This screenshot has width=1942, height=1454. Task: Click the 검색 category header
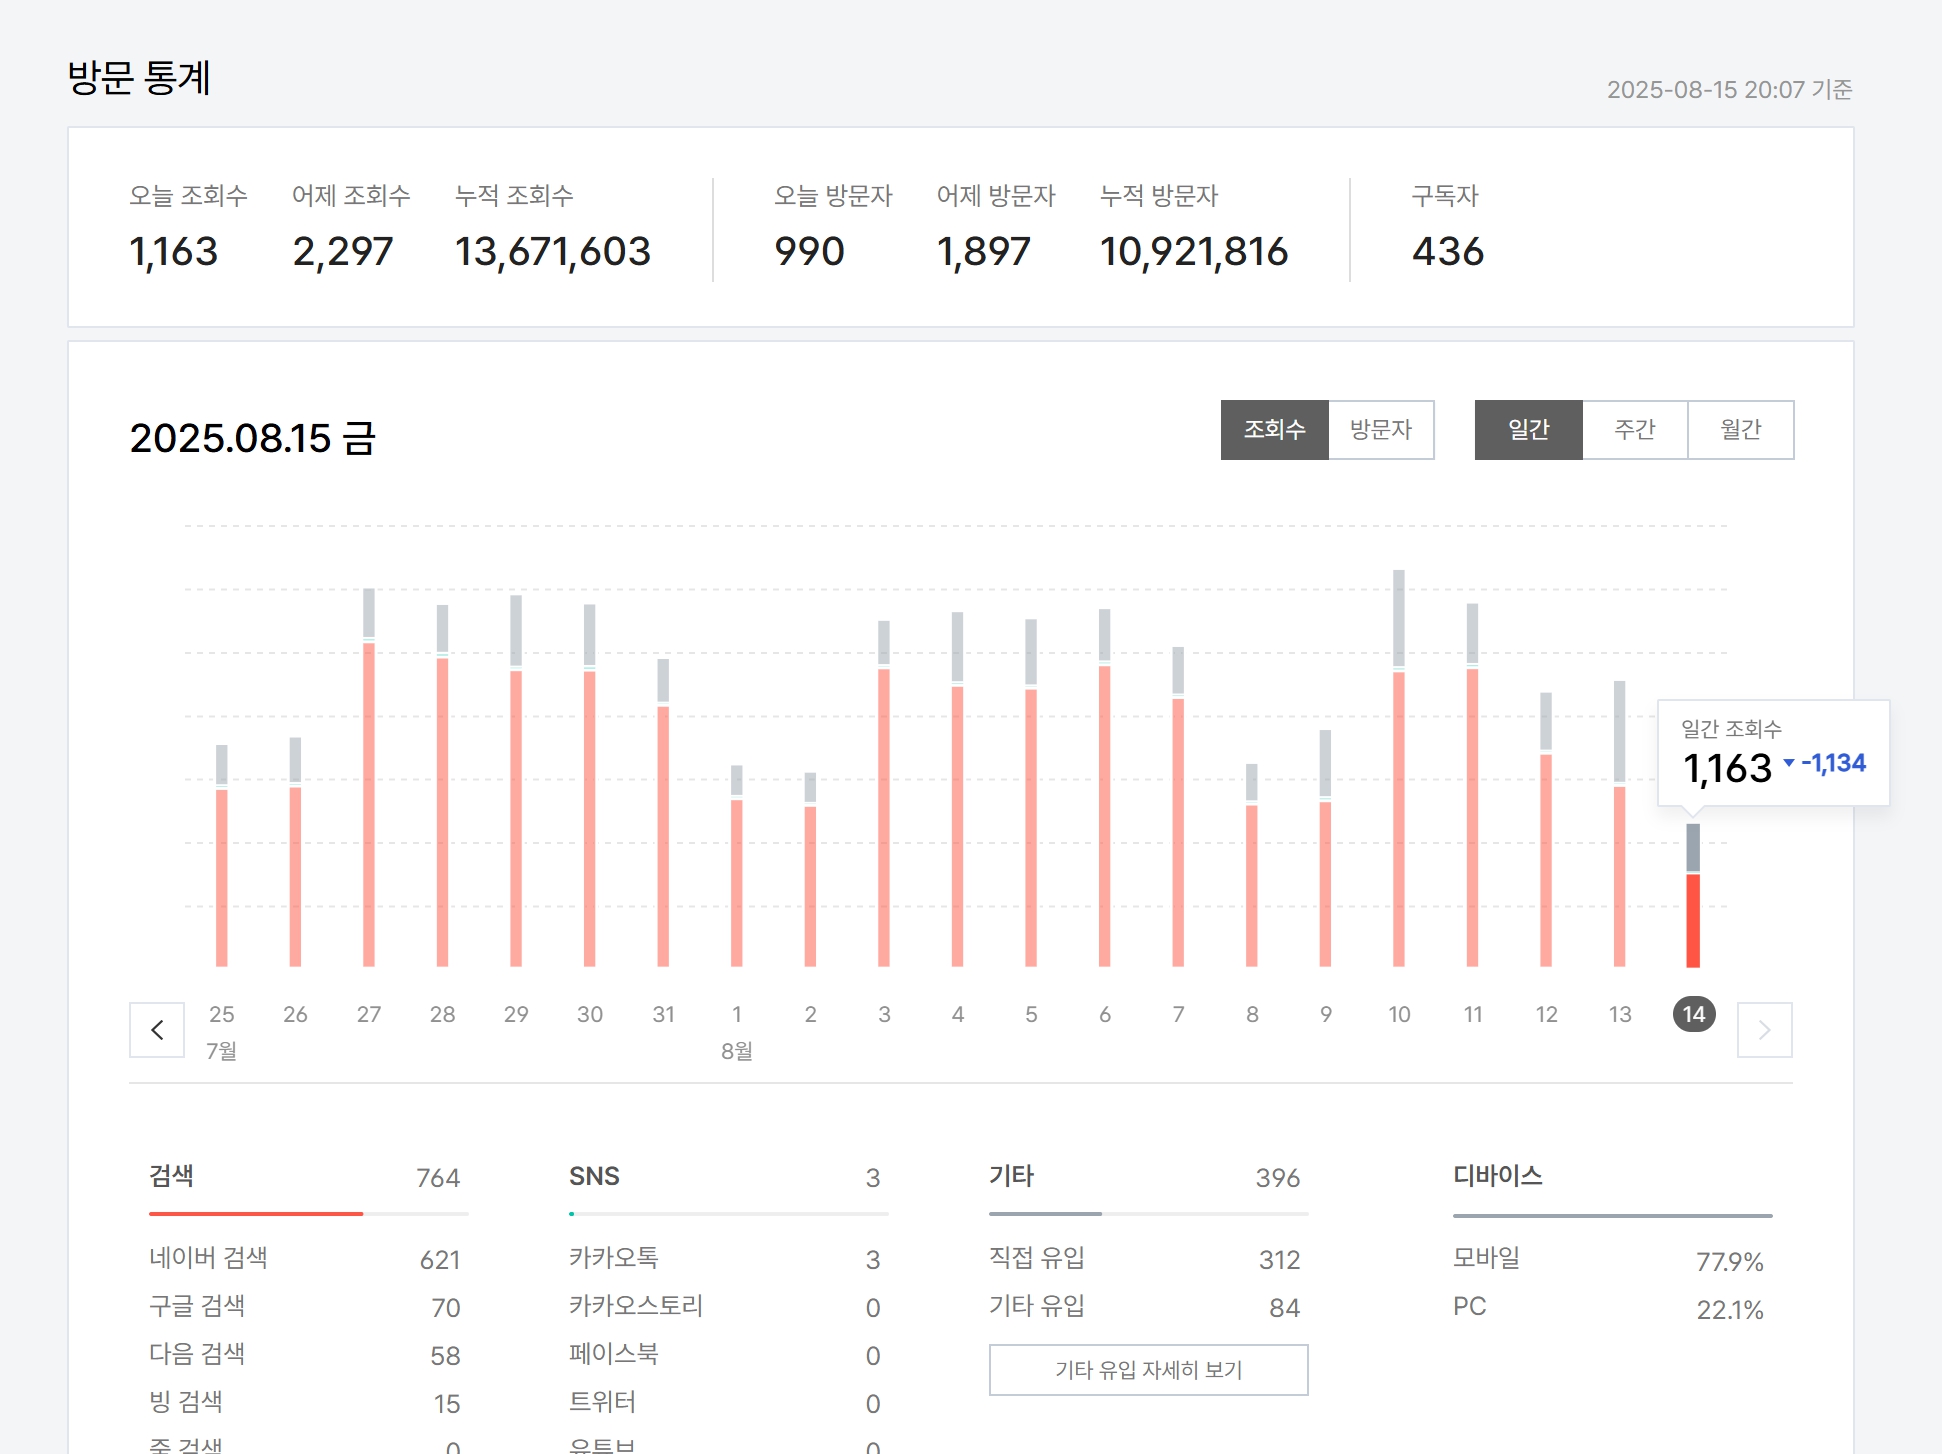(x=172, y=1176)
